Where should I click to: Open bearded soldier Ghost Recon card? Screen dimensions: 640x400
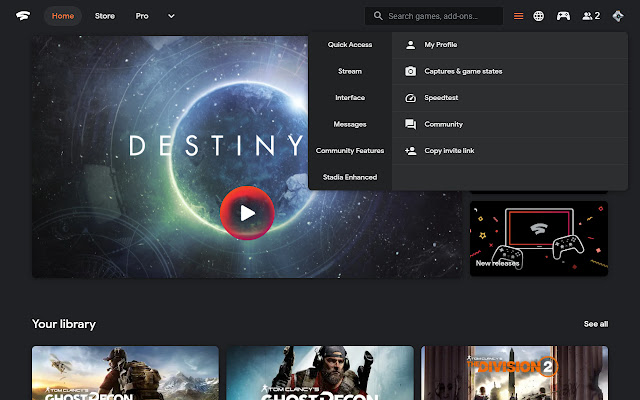coord(320,373)
